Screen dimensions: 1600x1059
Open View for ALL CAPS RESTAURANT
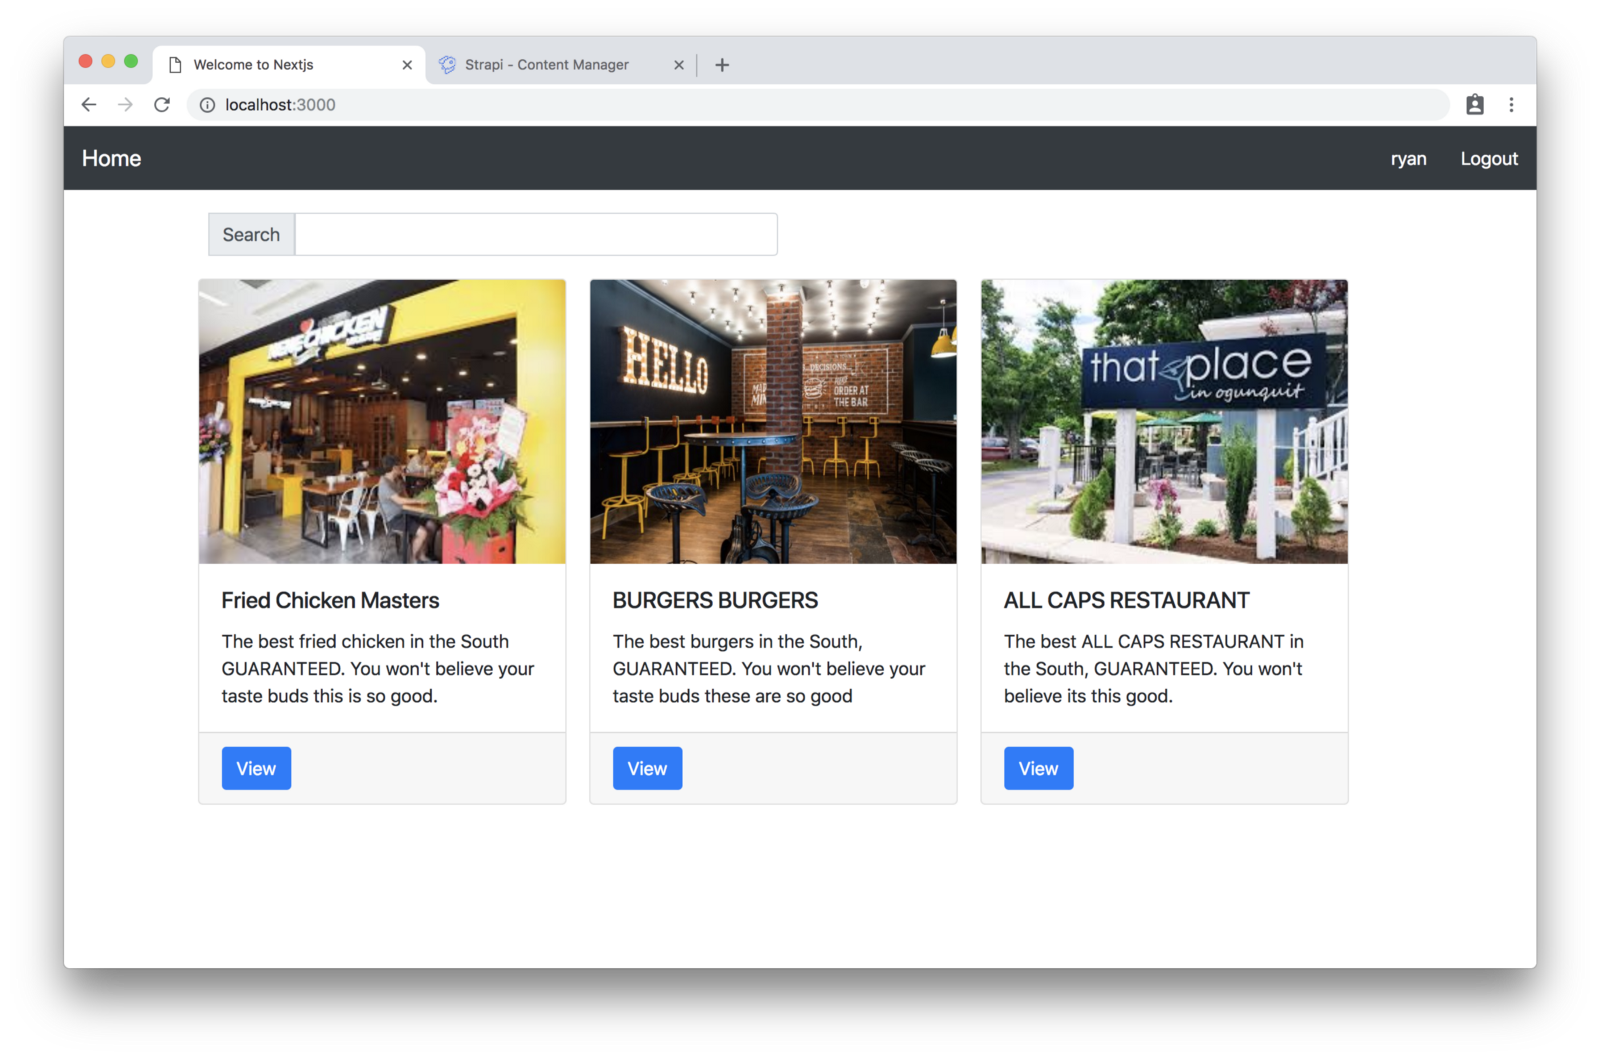click(x=1038, y=768)
